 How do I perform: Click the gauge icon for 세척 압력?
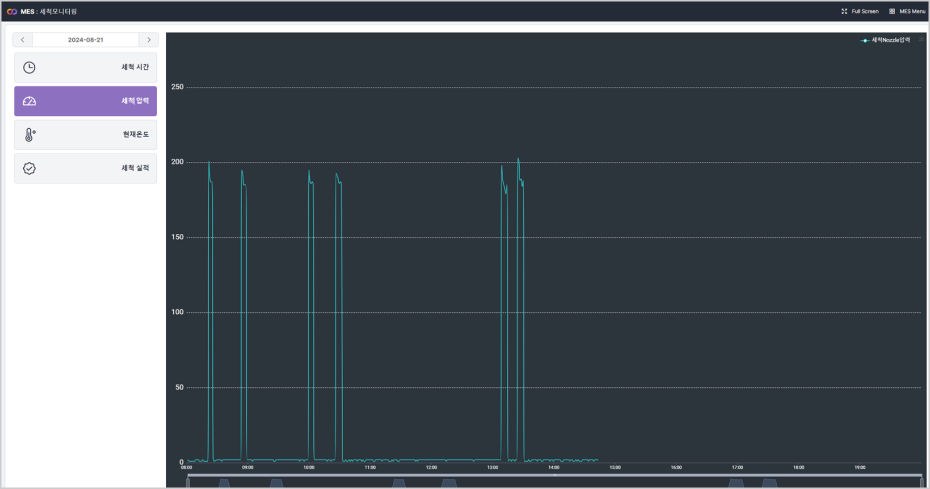tap(29, 101)
